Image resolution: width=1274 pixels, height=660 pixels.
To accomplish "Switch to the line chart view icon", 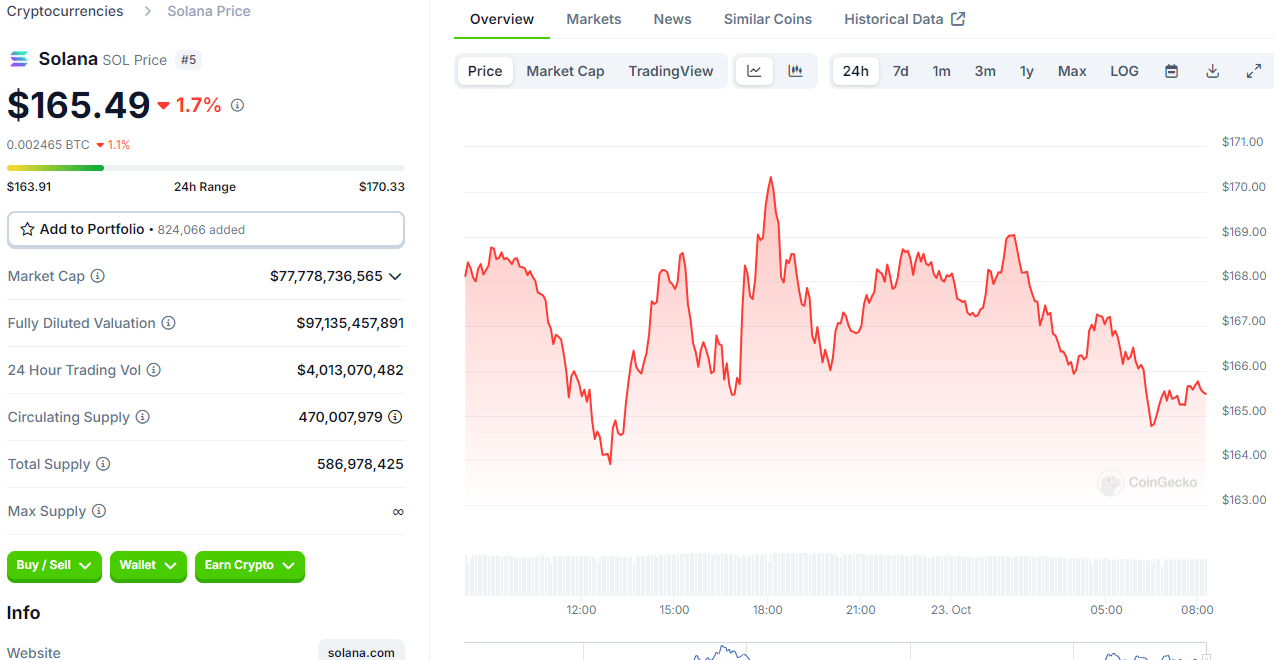I will [x=755, y=71].
